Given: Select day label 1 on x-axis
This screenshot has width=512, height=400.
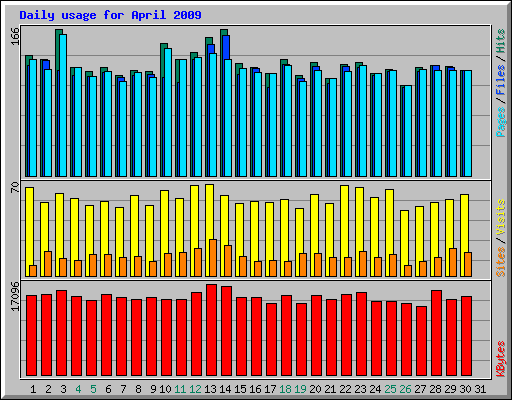Looking at the screenshot, I should 33,389.
